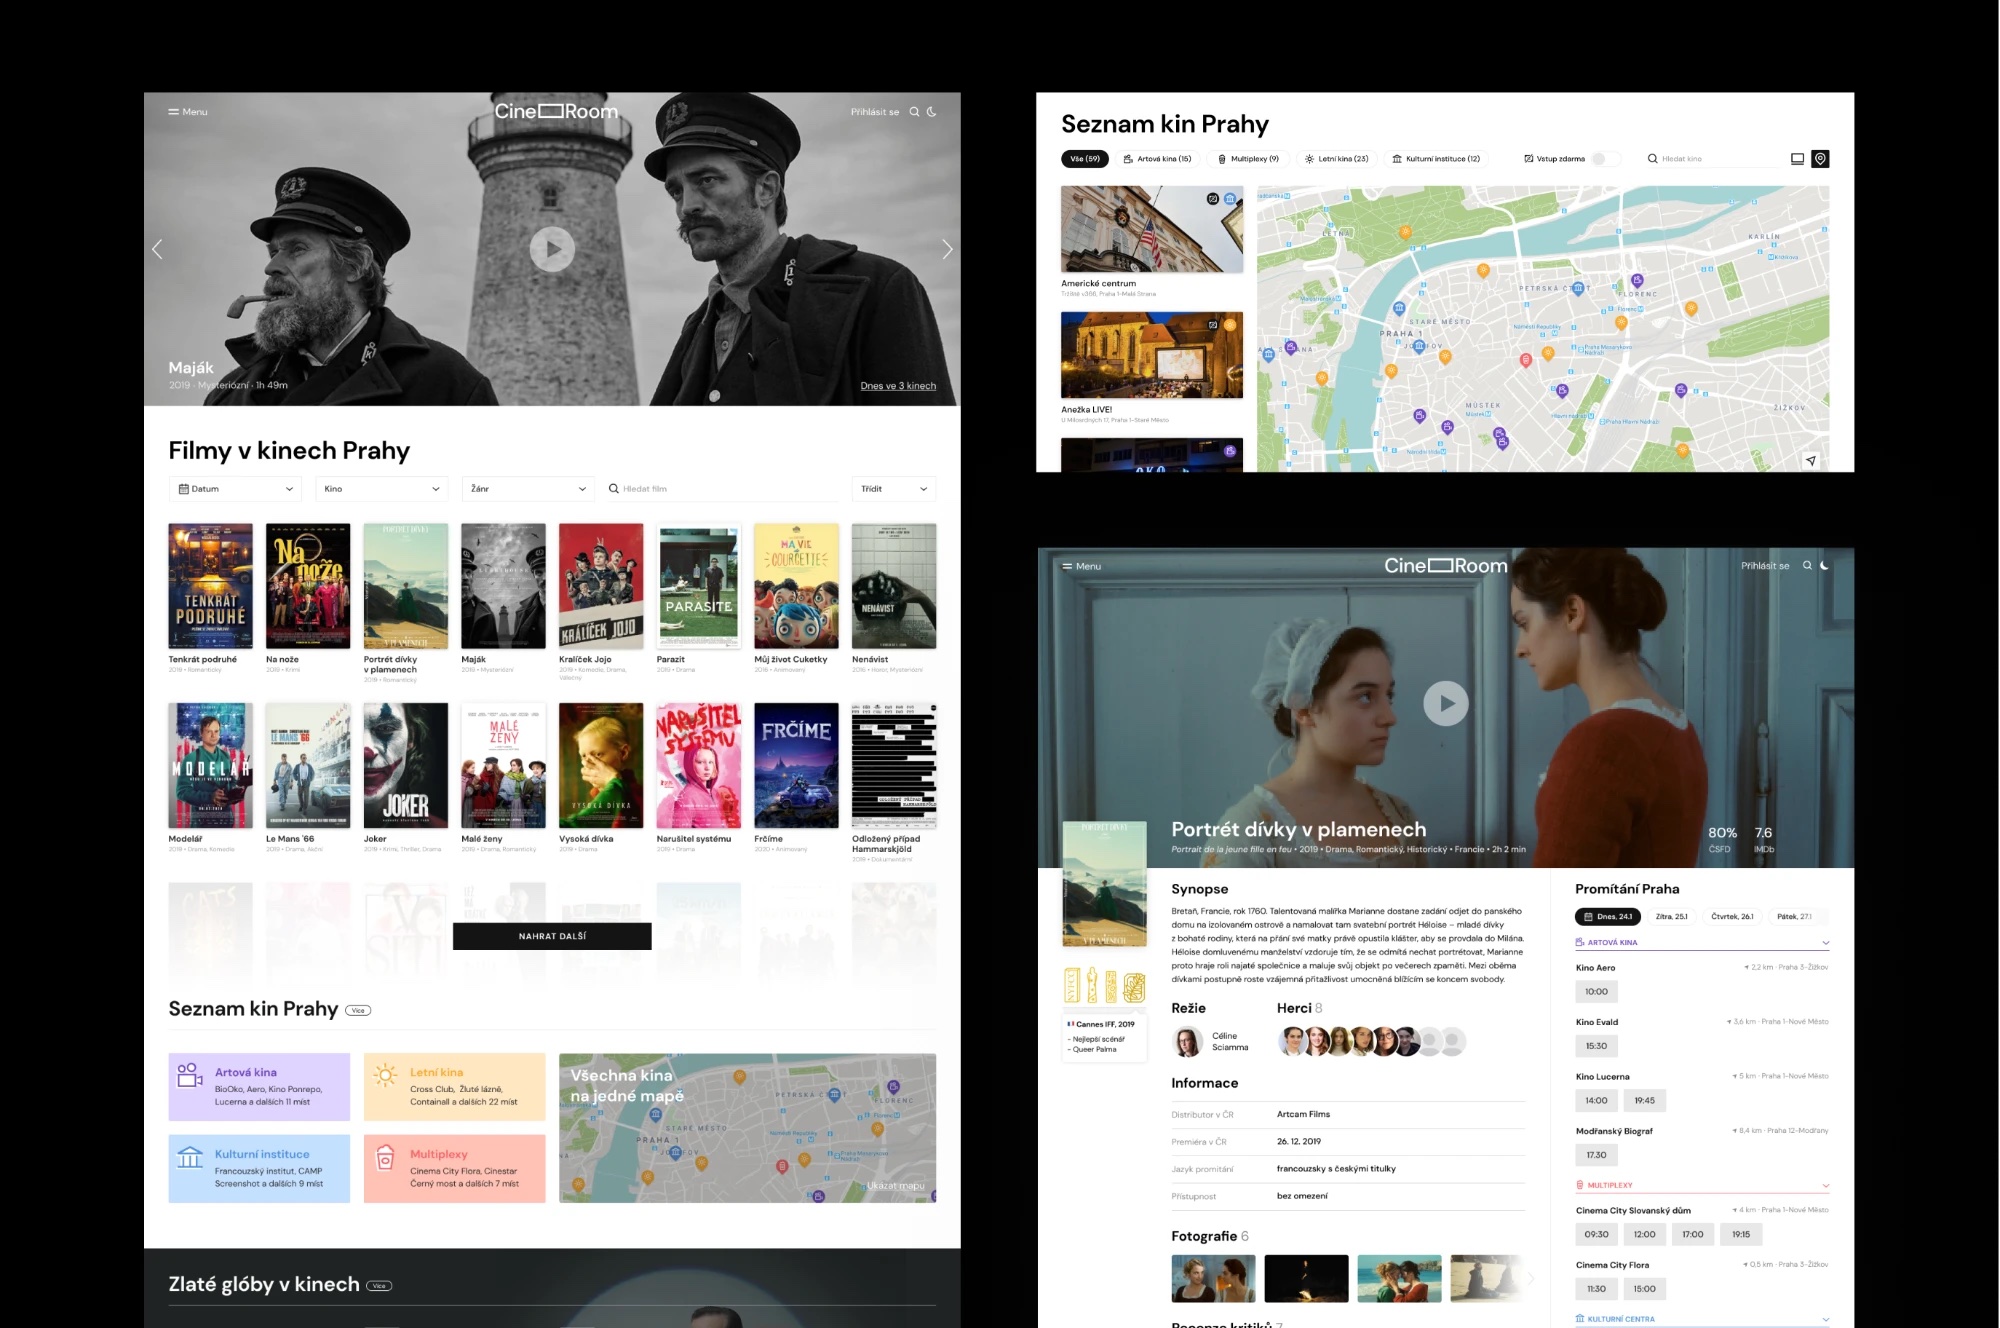The height and width of the screenshot is (1328, 2000).
Task: Click Ukázat mapu link on map card
Action: tap(896, 1186)
